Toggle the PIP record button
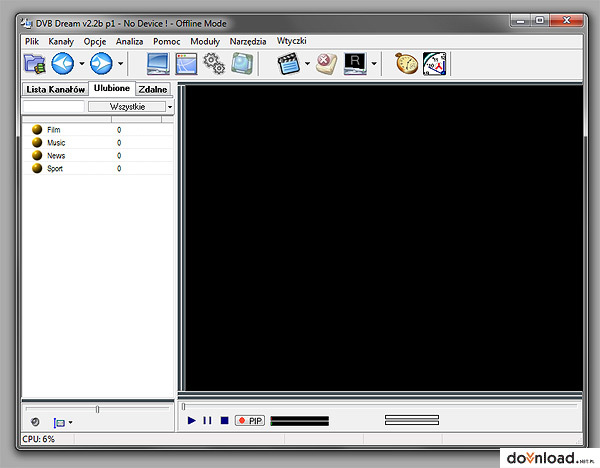This screenshot has width=600, height=468. pyautogui.click(x=250, y=421)
